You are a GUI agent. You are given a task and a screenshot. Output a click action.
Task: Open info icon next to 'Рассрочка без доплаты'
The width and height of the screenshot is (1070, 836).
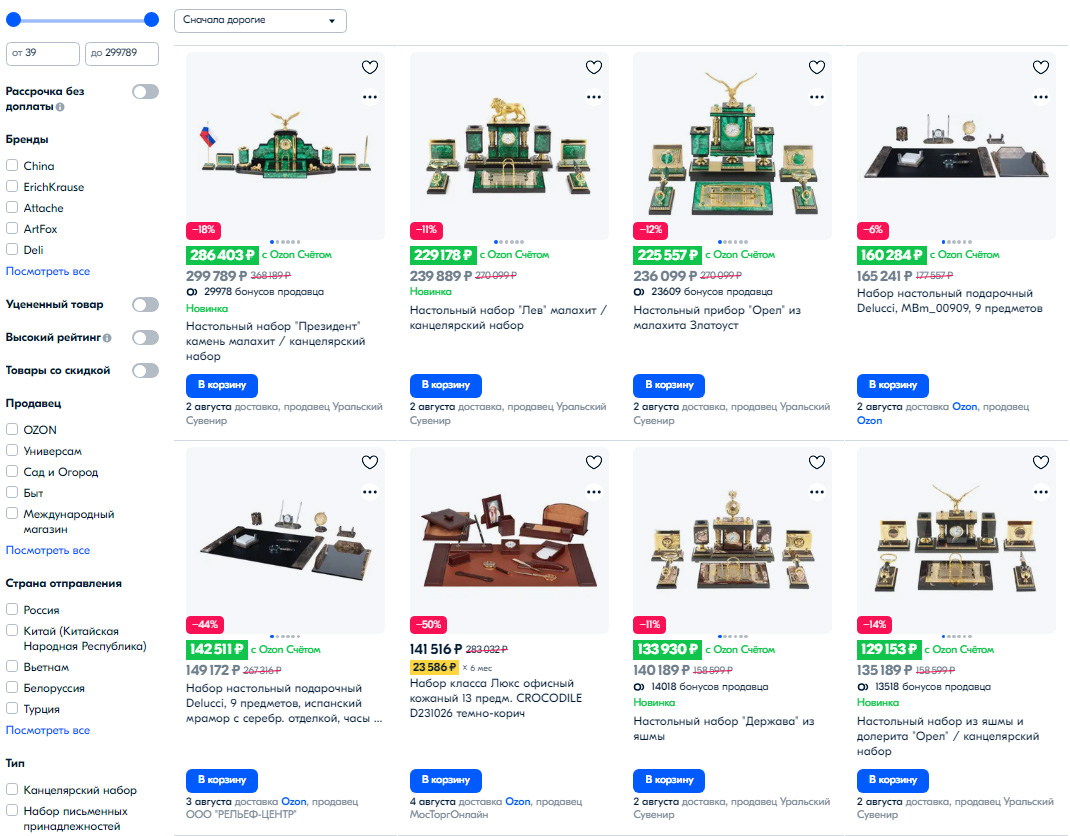click(60, 107)
